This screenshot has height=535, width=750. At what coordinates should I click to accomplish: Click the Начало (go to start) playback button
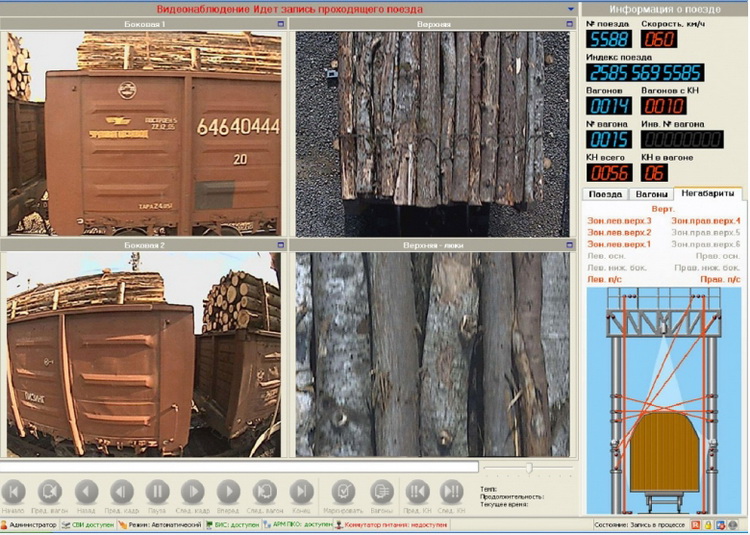[x=14, y=491]
